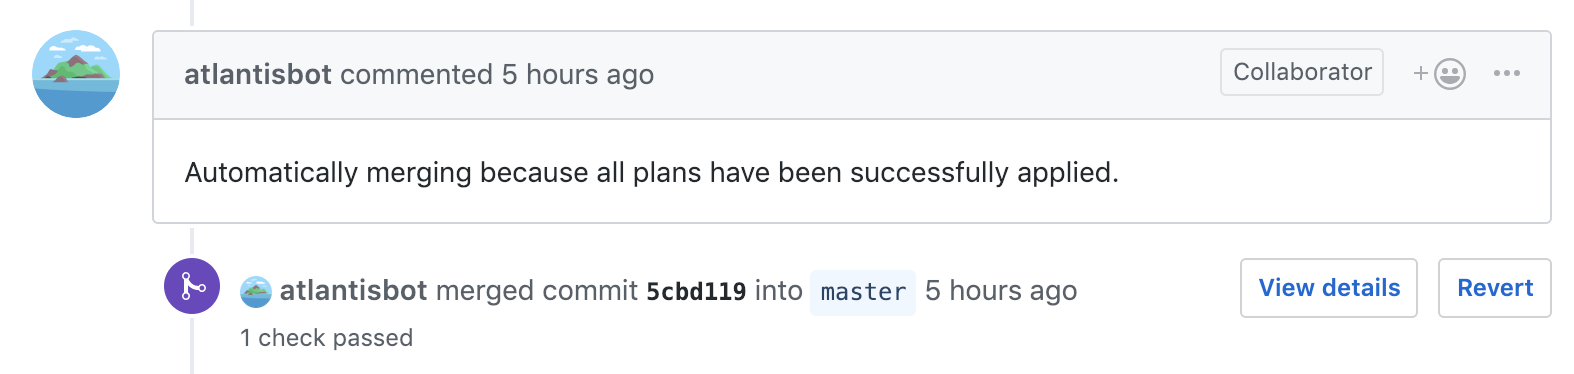This screenshot has width=1574, height=374.
Task: Click the purple merge event icon
Action: click(192, 286)
